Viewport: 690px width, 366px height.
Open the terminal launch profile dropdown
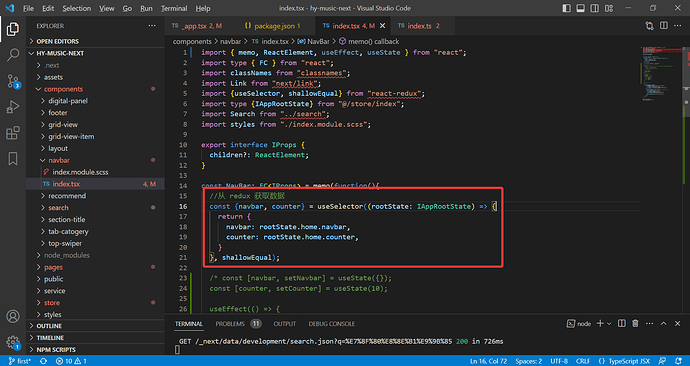[x=609, y=324]
